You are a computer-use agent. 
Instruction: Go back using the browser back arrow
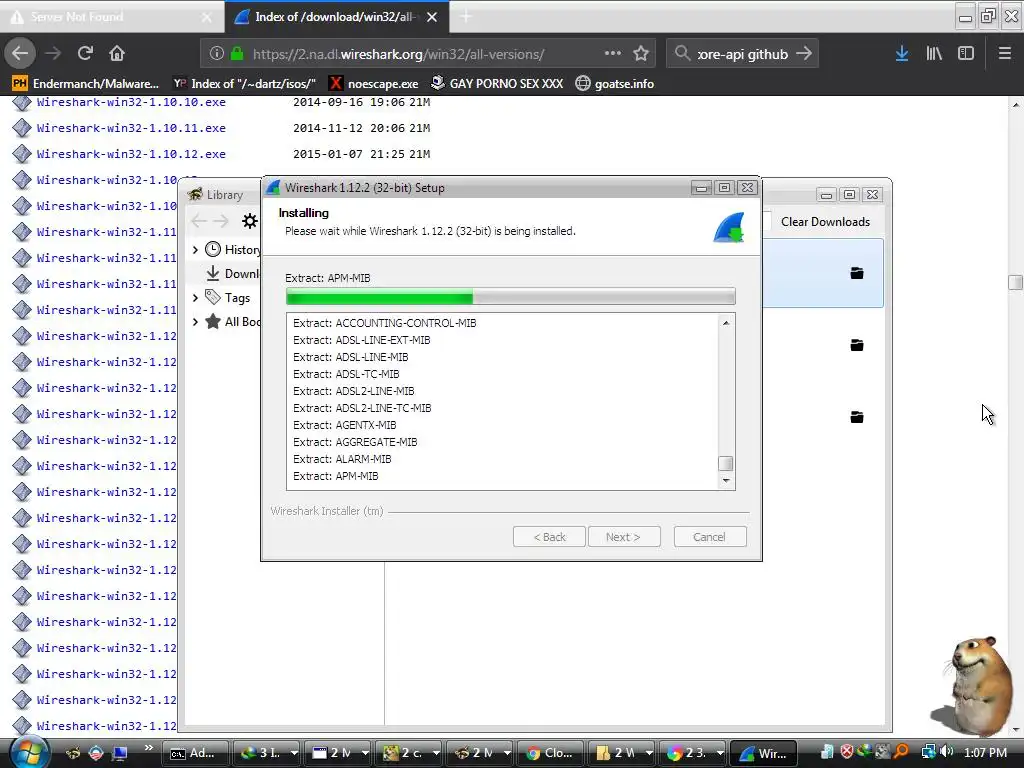tap(20, 53)
